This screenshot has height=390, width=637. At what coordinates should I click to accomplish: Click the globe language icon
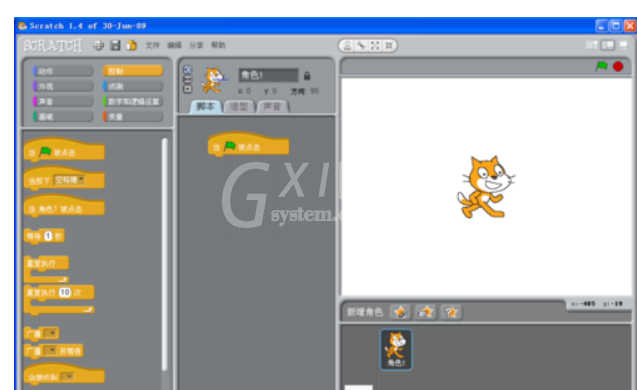(x=98, y=45)
